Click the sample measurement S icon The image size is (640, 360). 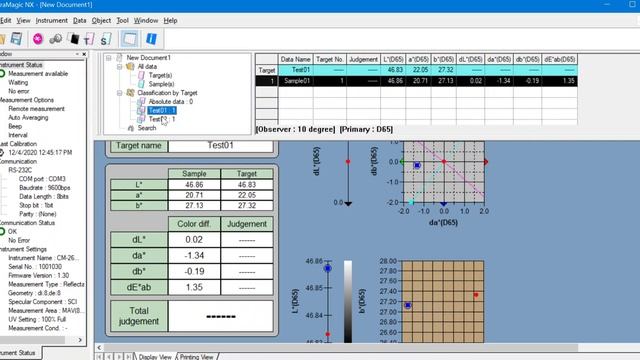[x=105, y=39]
